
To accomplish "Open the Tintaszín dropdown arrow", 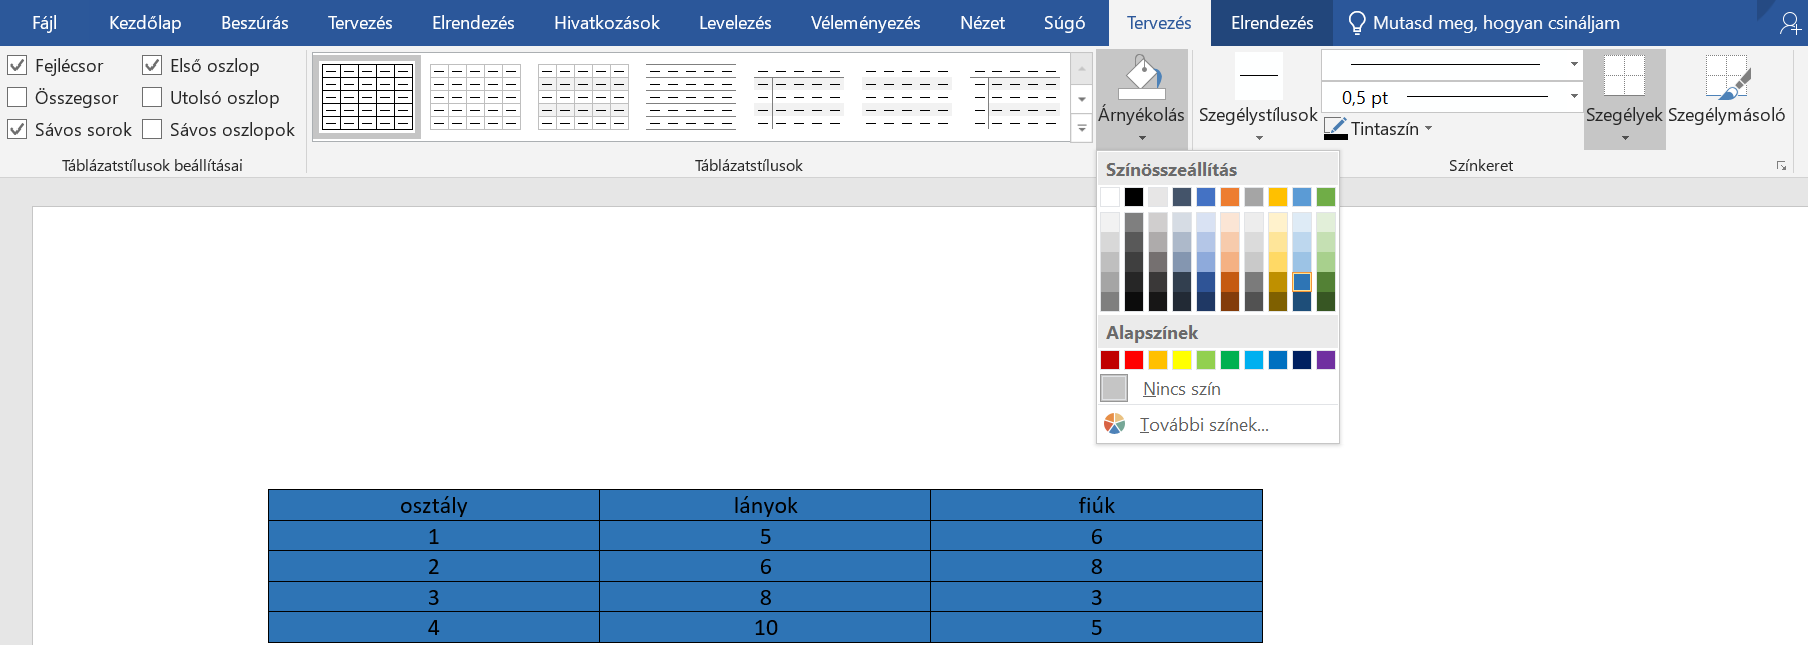I will click(1428, 128).
